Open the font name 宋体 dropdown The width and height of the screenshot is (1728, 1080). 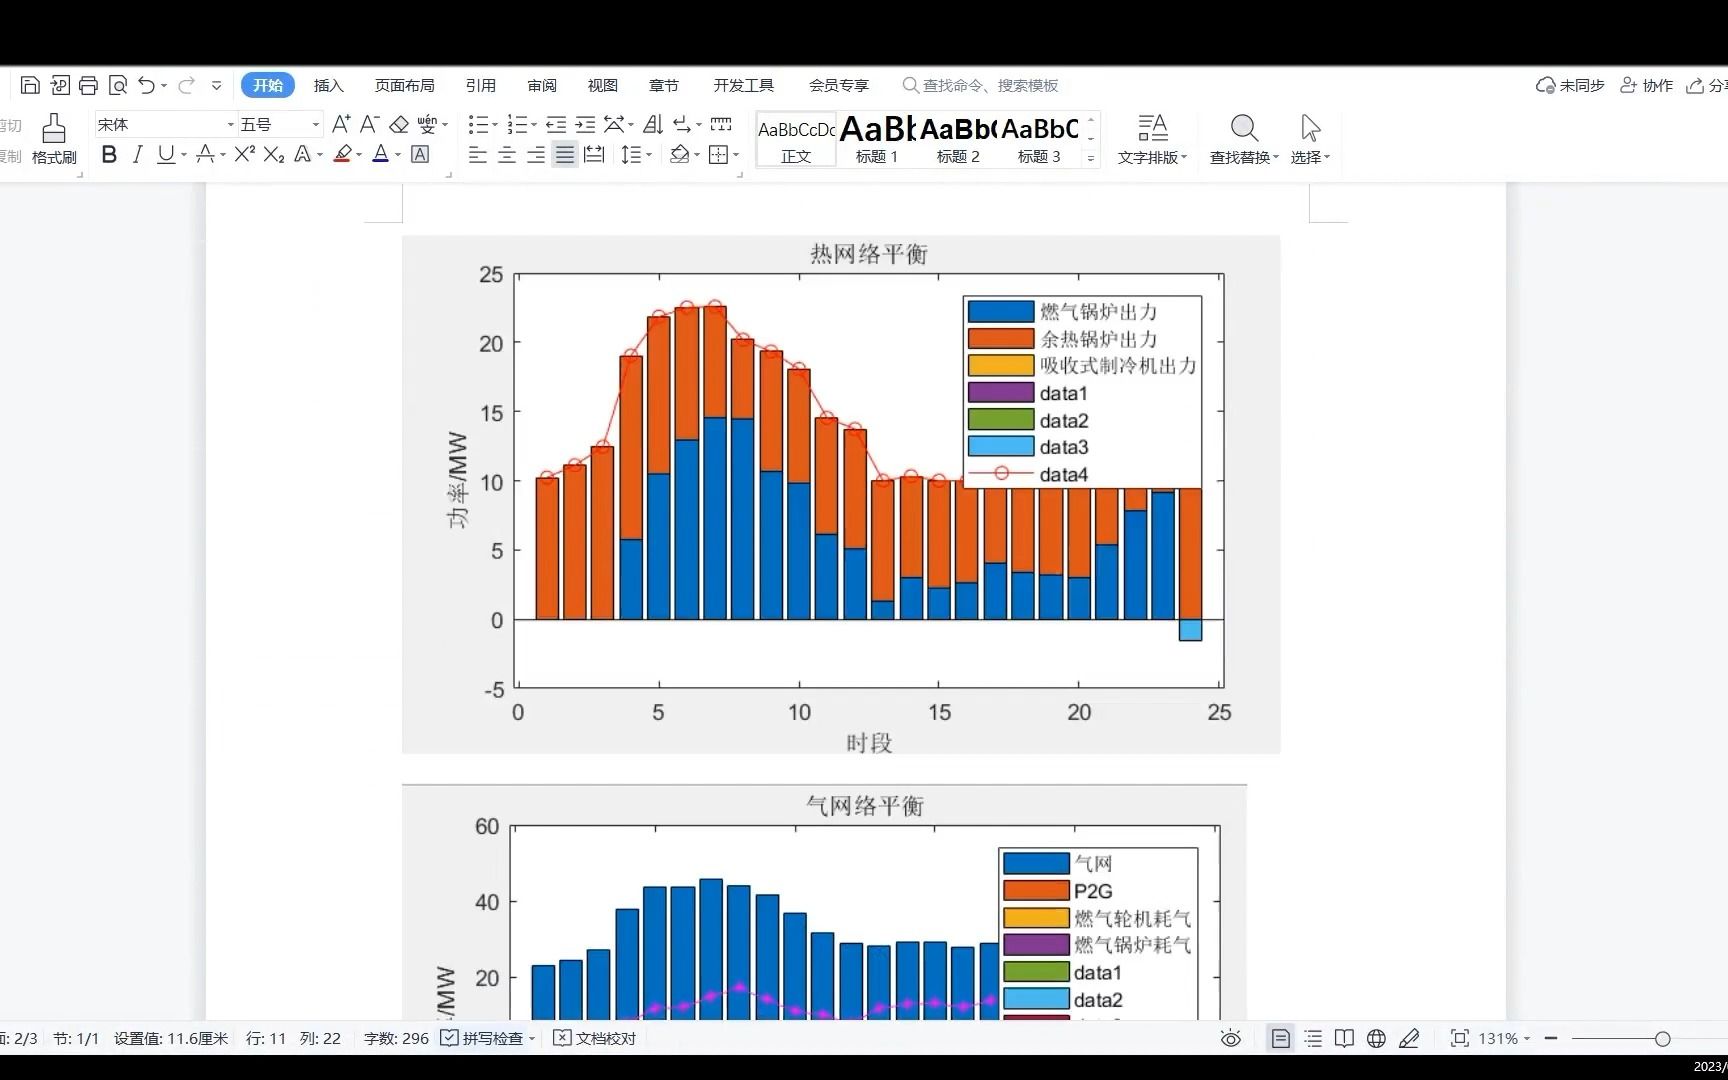(x=230, y=124)
